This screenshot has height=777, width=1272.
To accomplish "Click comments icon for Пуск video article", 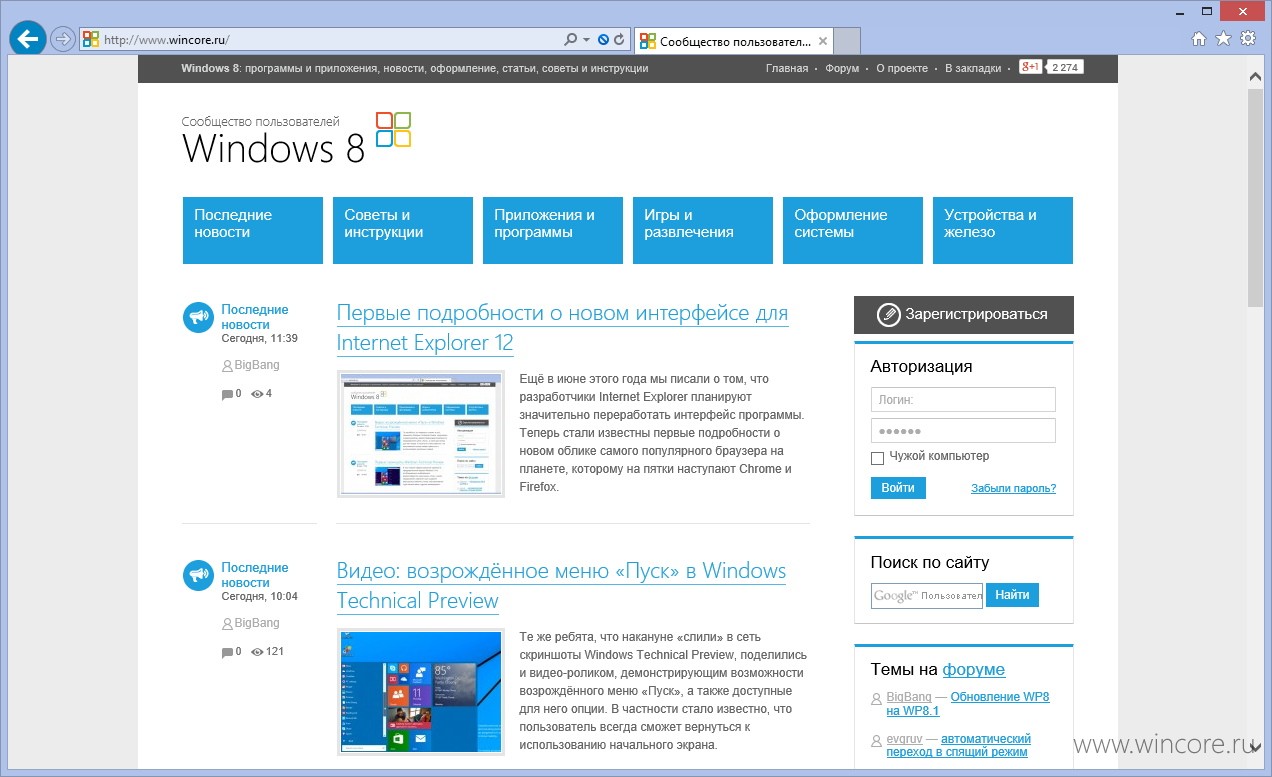I will point(227,652).
